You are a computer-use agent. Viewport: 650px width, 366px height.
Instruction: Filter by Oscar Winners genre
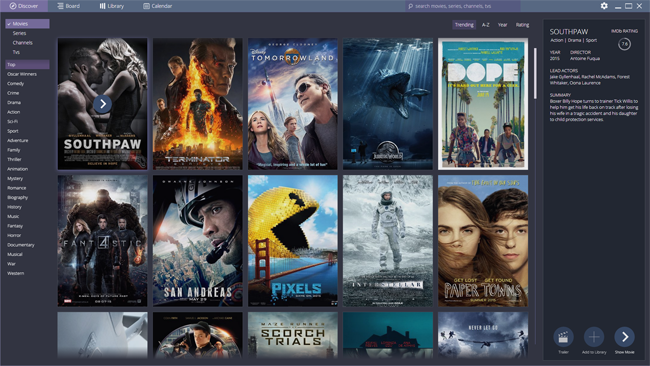[x=22, y=74]
